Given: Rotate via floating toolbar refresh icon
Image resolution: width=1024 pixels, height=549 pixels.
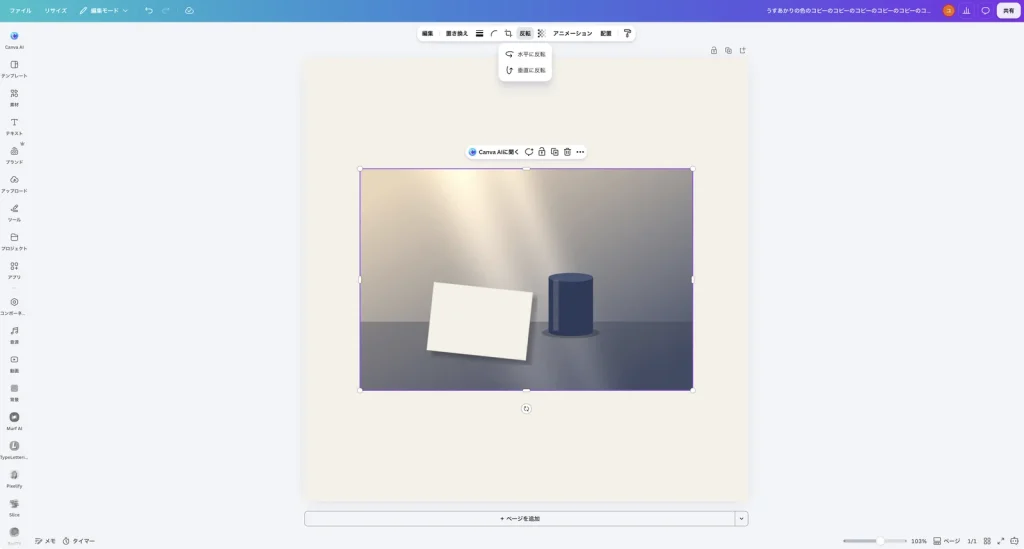Looking at the screenshot, I should [529, 152].
